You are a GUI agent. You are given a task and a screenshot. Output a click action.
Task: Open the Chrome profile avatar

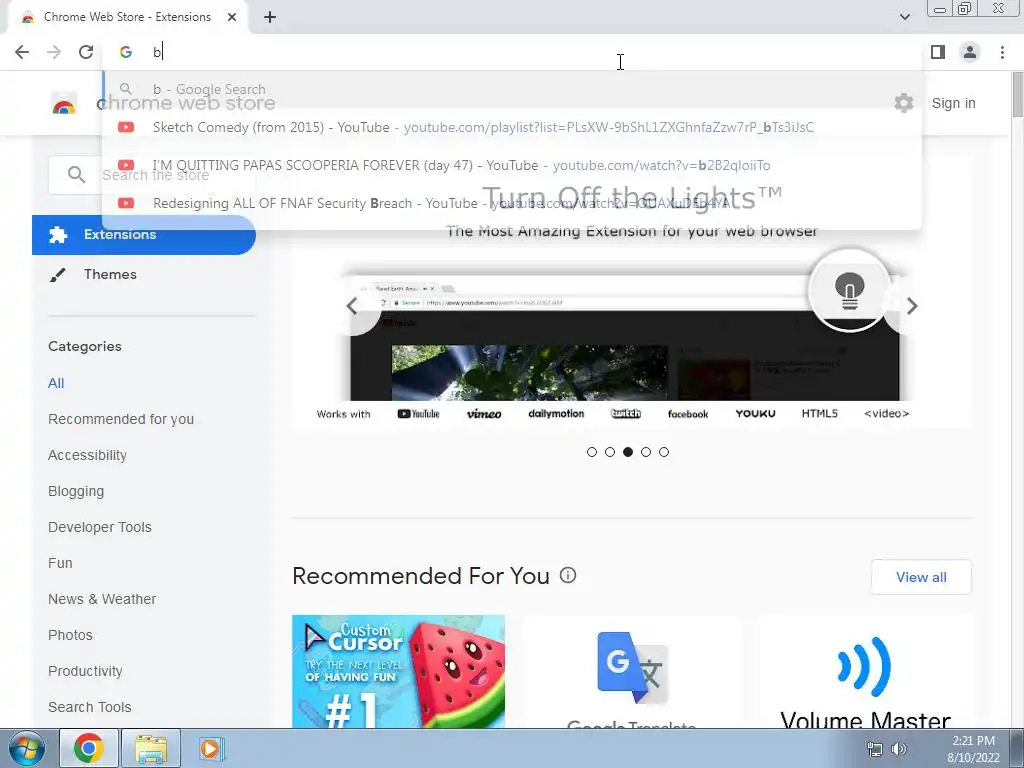970,52
